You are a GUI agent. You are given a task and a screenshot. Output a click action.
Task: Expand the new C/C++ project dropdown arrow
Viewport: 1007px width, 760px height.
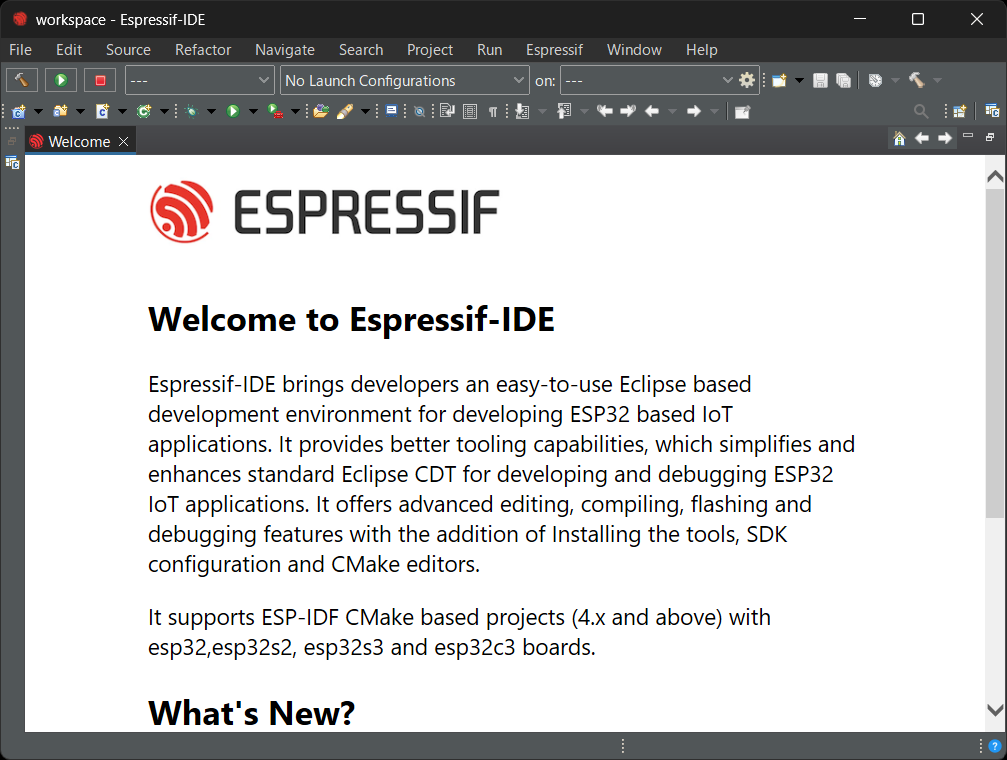38,111
